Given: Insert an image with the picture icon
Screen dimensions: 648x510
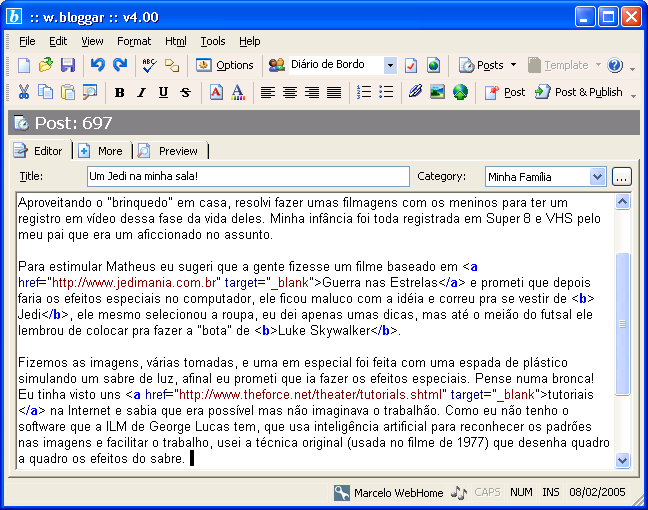Looking at the screenshot, I should (437, 92).
